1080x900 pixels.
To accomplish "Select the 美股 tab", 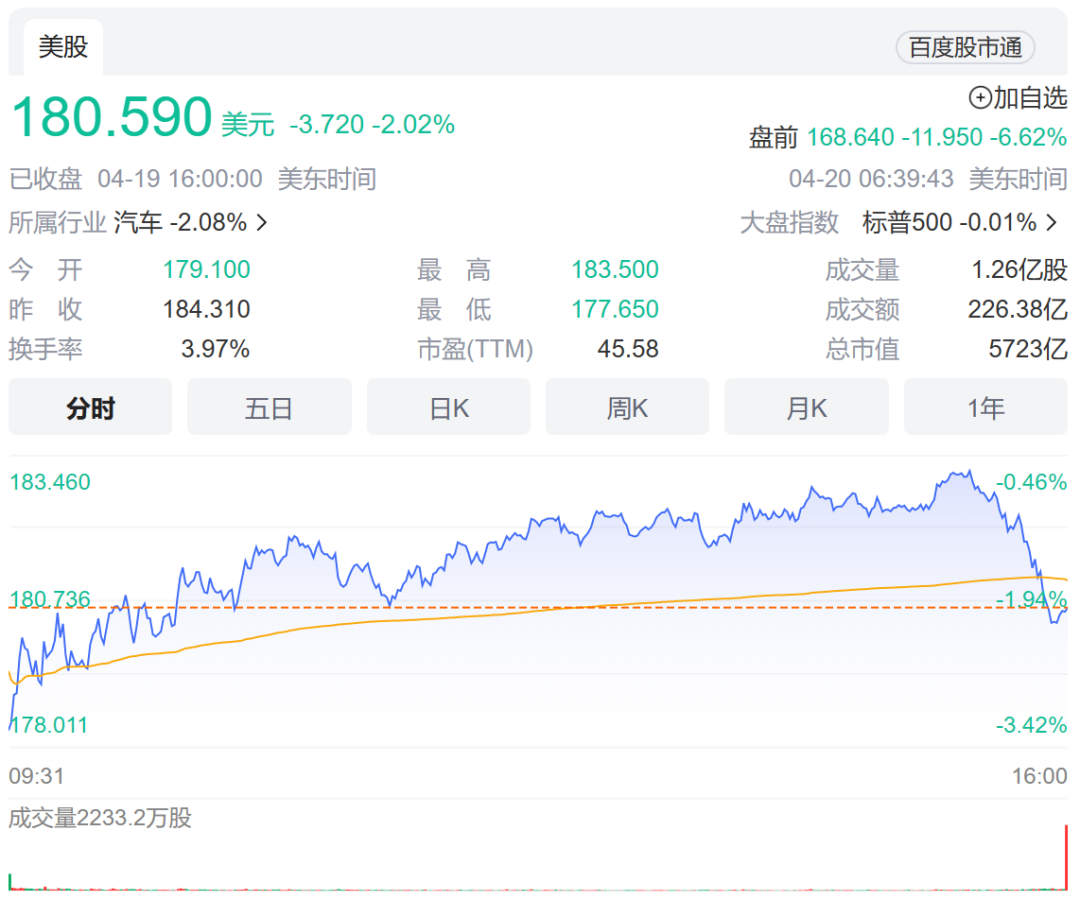I will click(63, 47).
